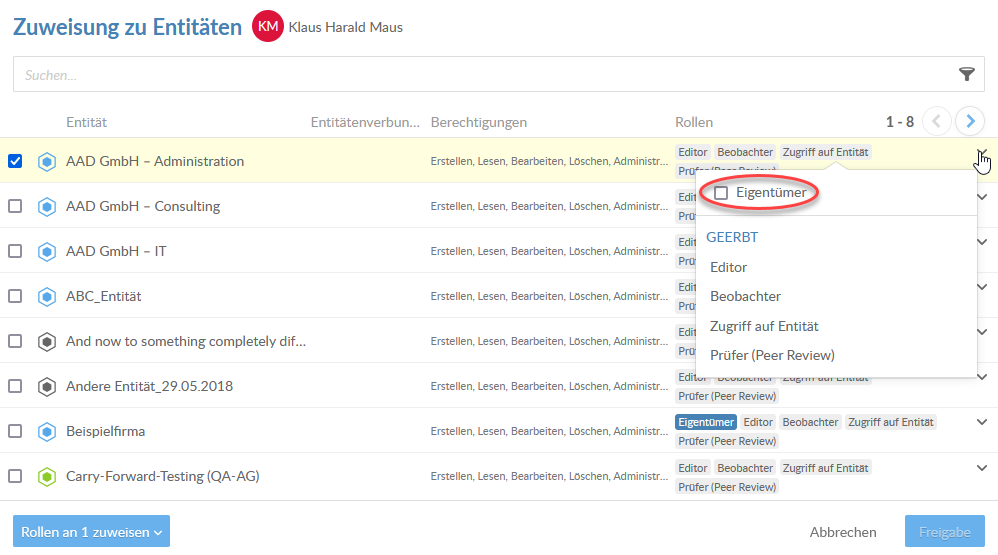The image size is (998, 555).
Task: Click the Beobachter tag on Beispielfirma row
Action: [810, 422]
